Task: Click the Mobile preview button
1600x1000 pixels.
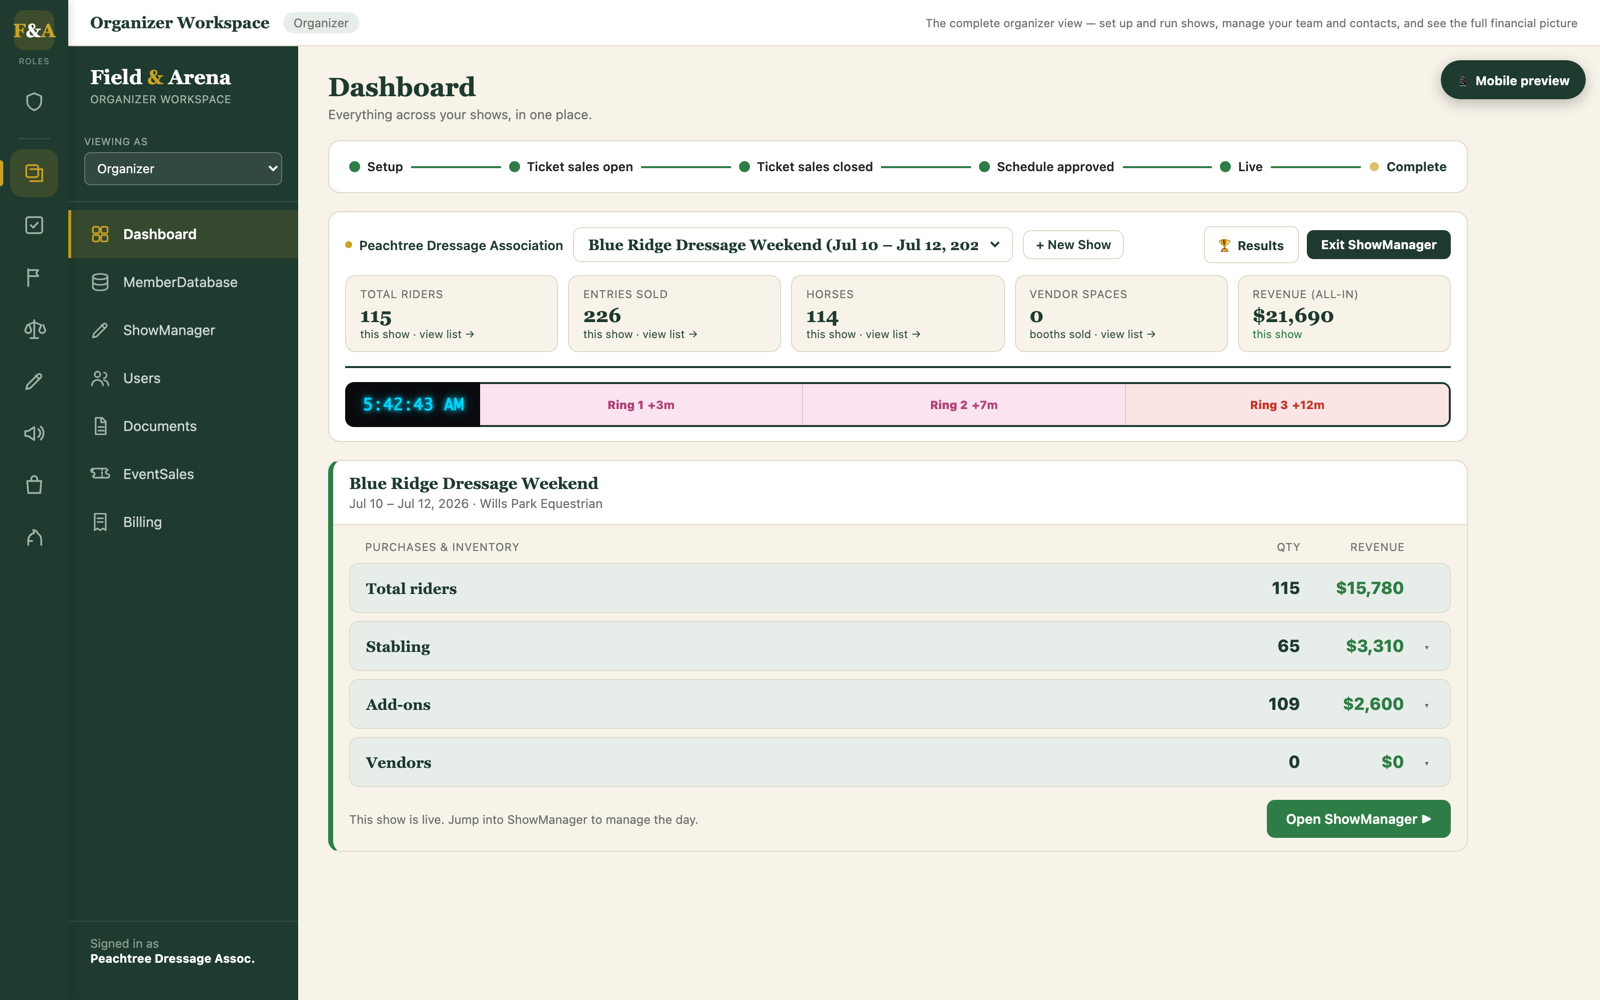Action: [x=1512, y=80]
